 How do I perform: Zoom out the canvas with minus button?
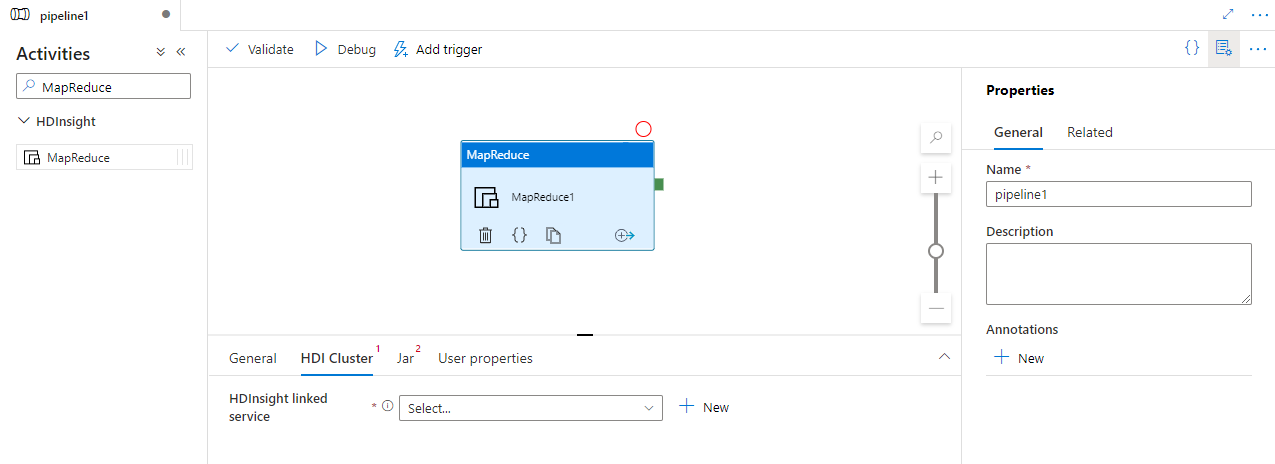point(936,309)
